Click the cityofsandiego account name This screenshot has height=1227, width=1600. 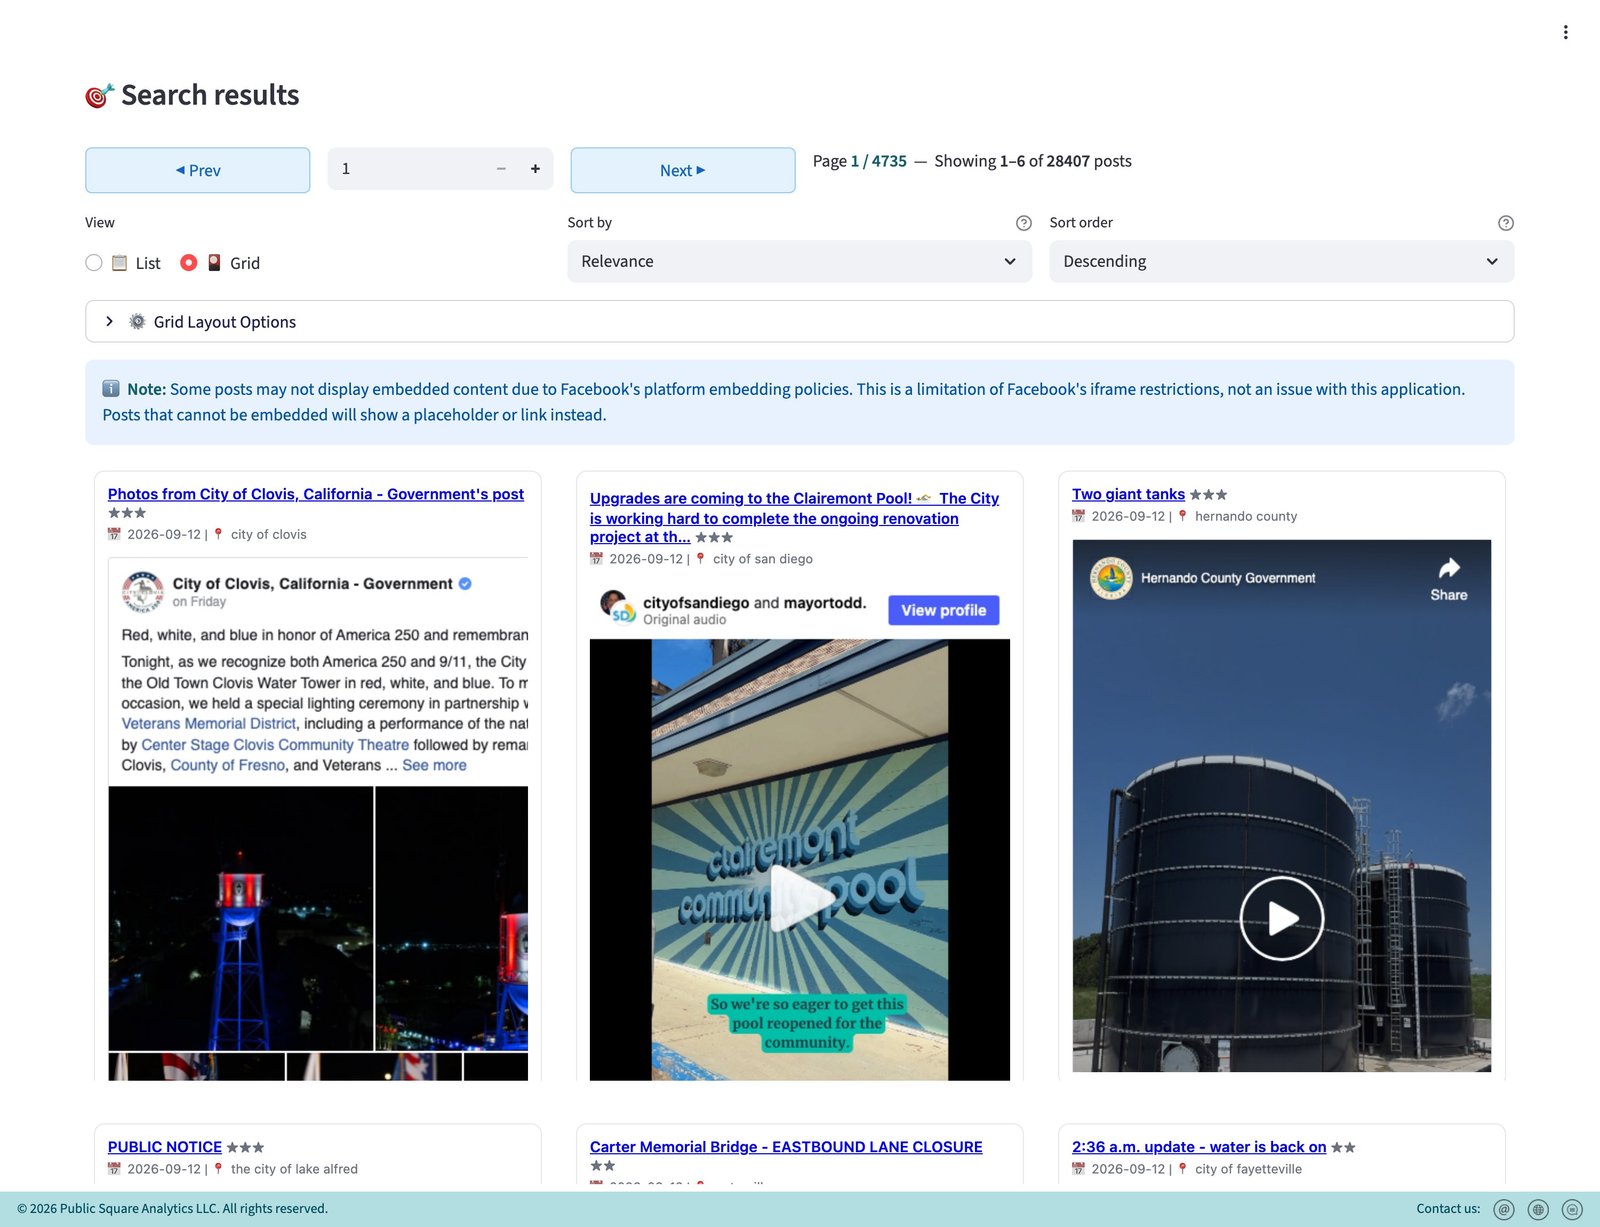click(696, 603)
